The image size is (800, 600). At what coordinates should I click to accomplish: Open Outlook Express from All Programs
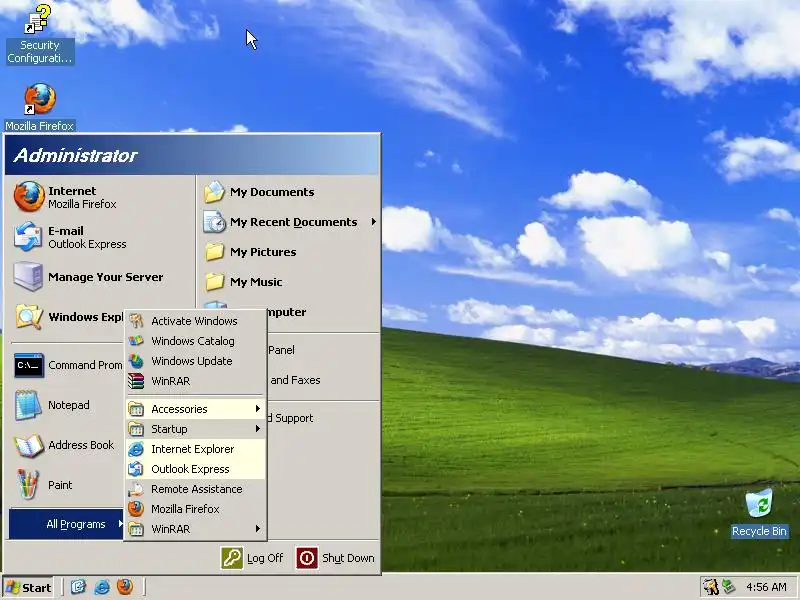[195, 469]
